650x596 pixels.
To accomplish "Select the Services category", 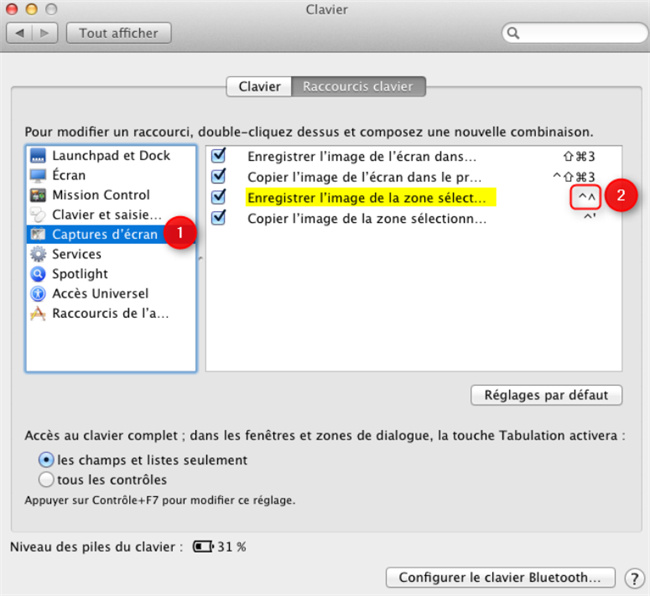I will pos(111,254).
